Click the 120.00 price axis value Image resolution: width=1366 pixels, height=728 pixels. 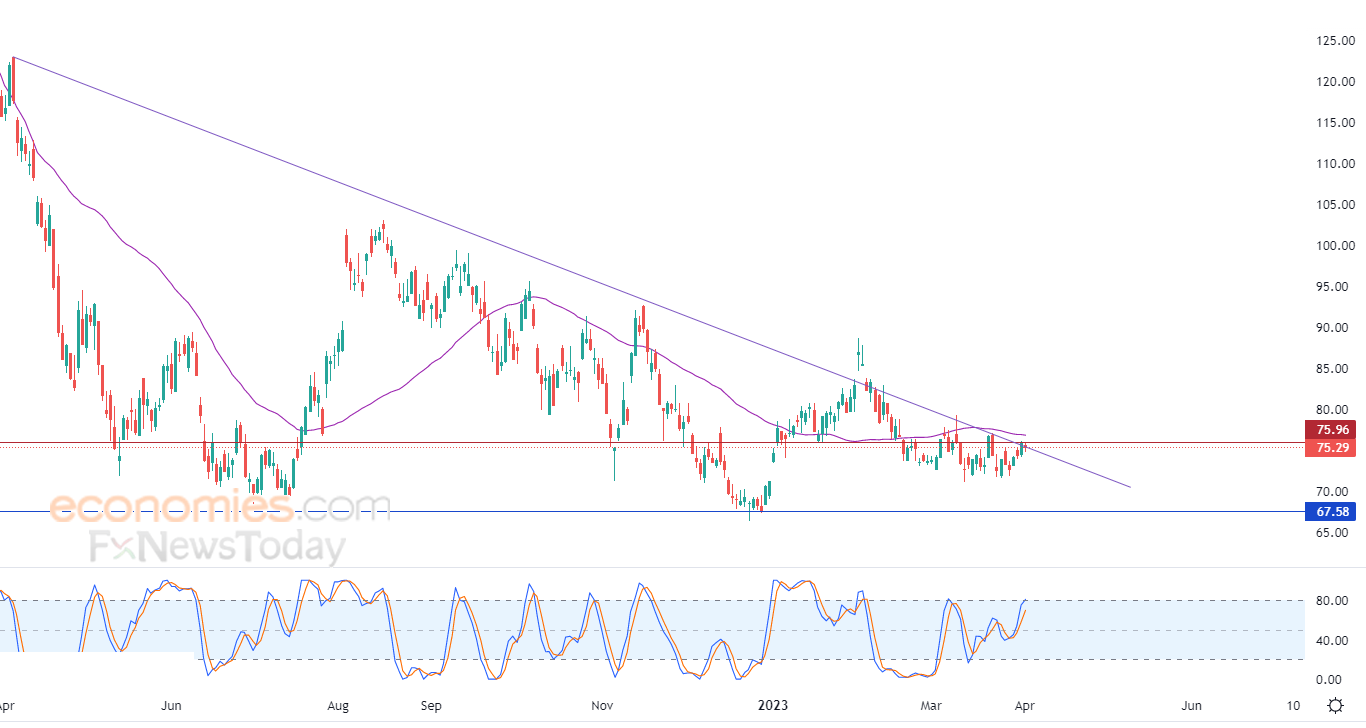click(1335, 82)
